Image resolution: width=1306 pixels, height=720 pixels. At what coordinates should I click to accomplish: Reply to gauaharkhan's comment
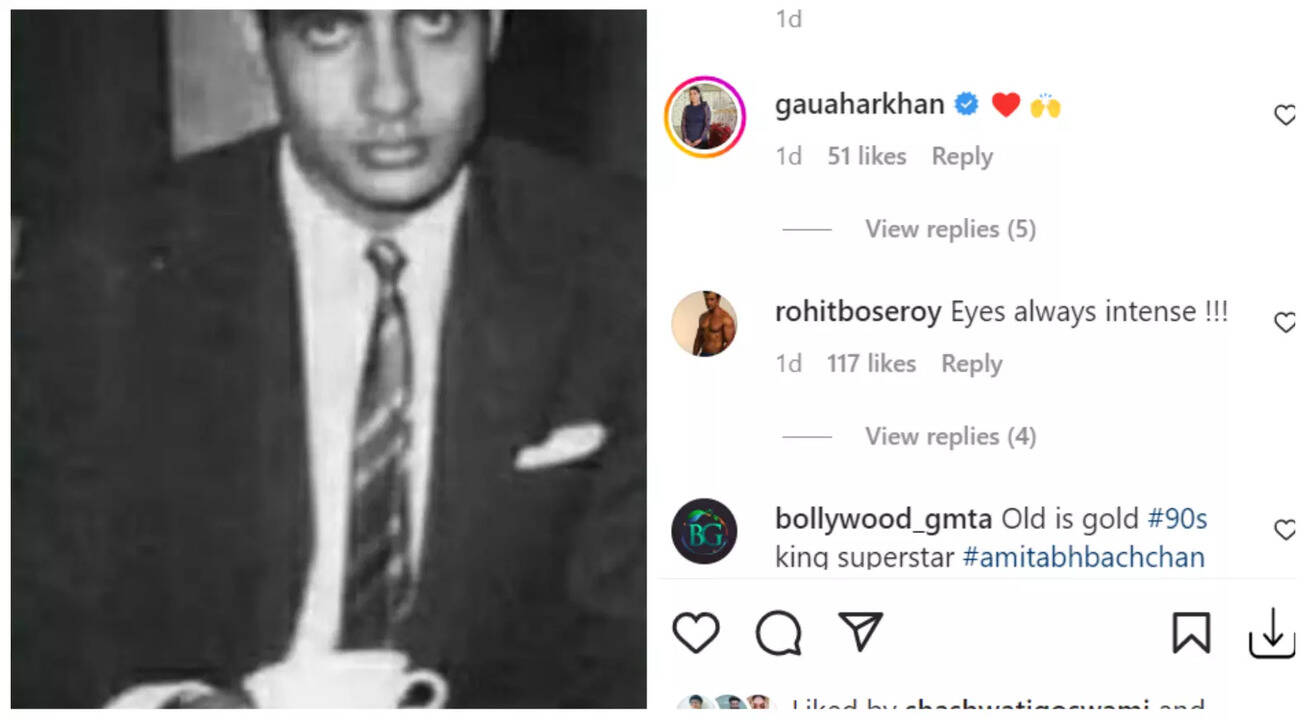click(962, 157)
